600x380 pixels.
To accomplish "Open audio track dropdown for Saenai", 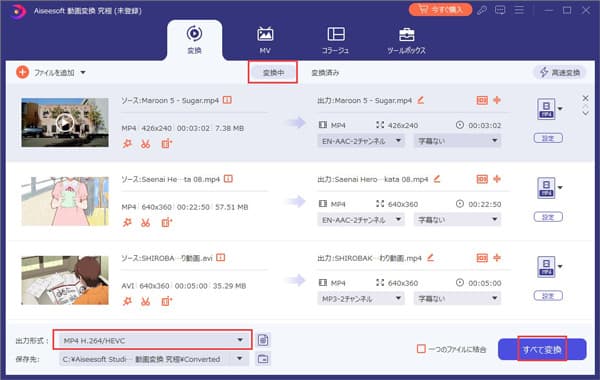I will pos(361,220).
